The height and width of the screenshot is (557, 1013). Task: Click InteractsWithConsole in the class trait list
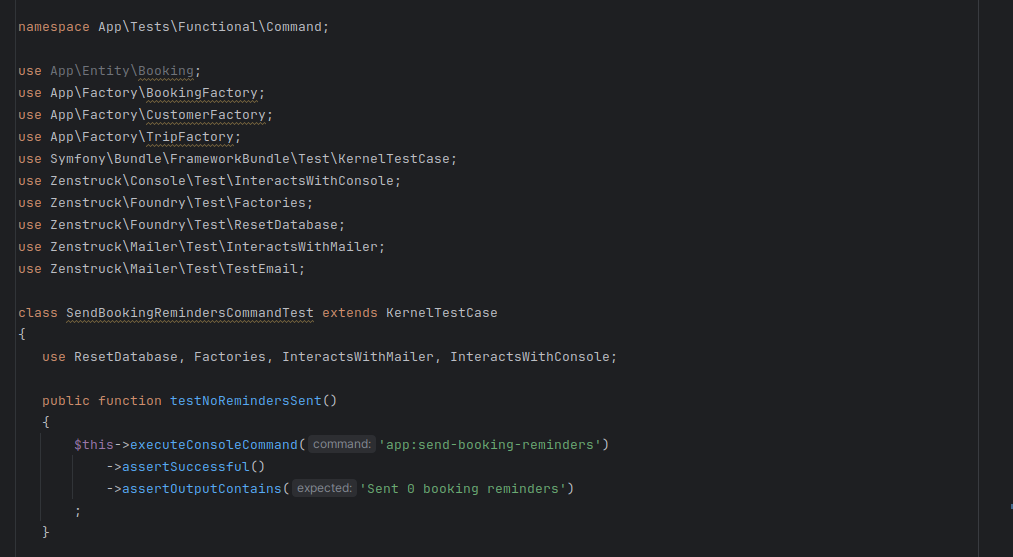click(x=530, y=357)
